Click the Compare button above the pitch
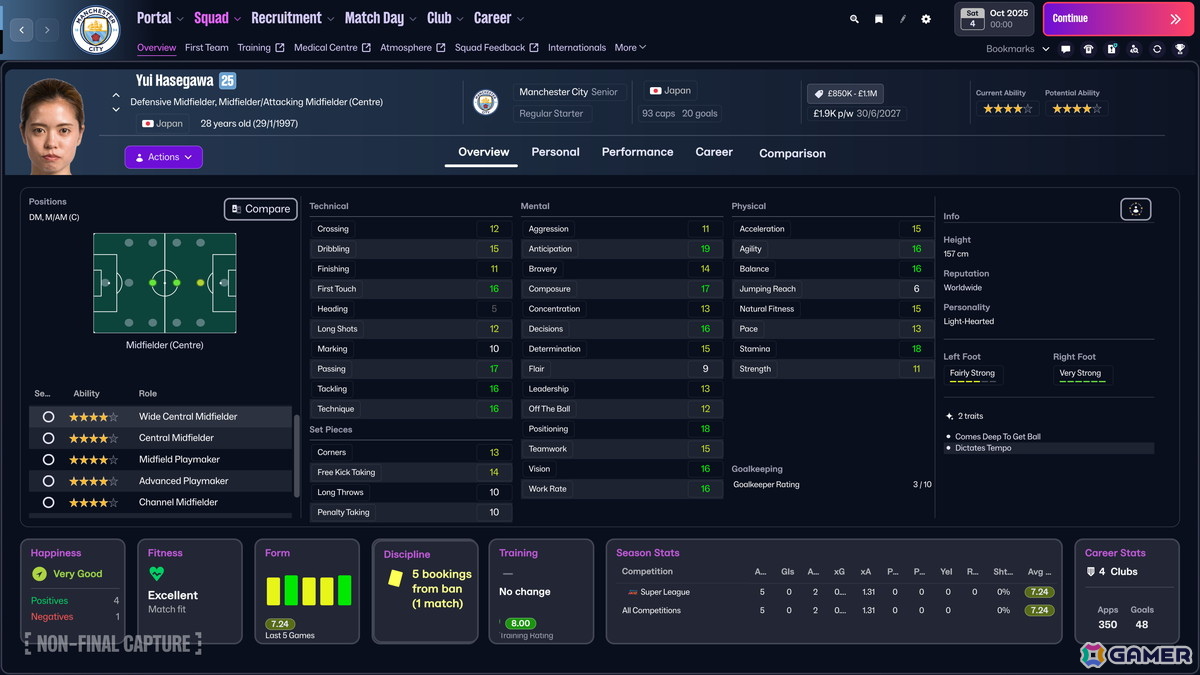The width and height of the screenshot is (1200, 675). tap(260, 209)
